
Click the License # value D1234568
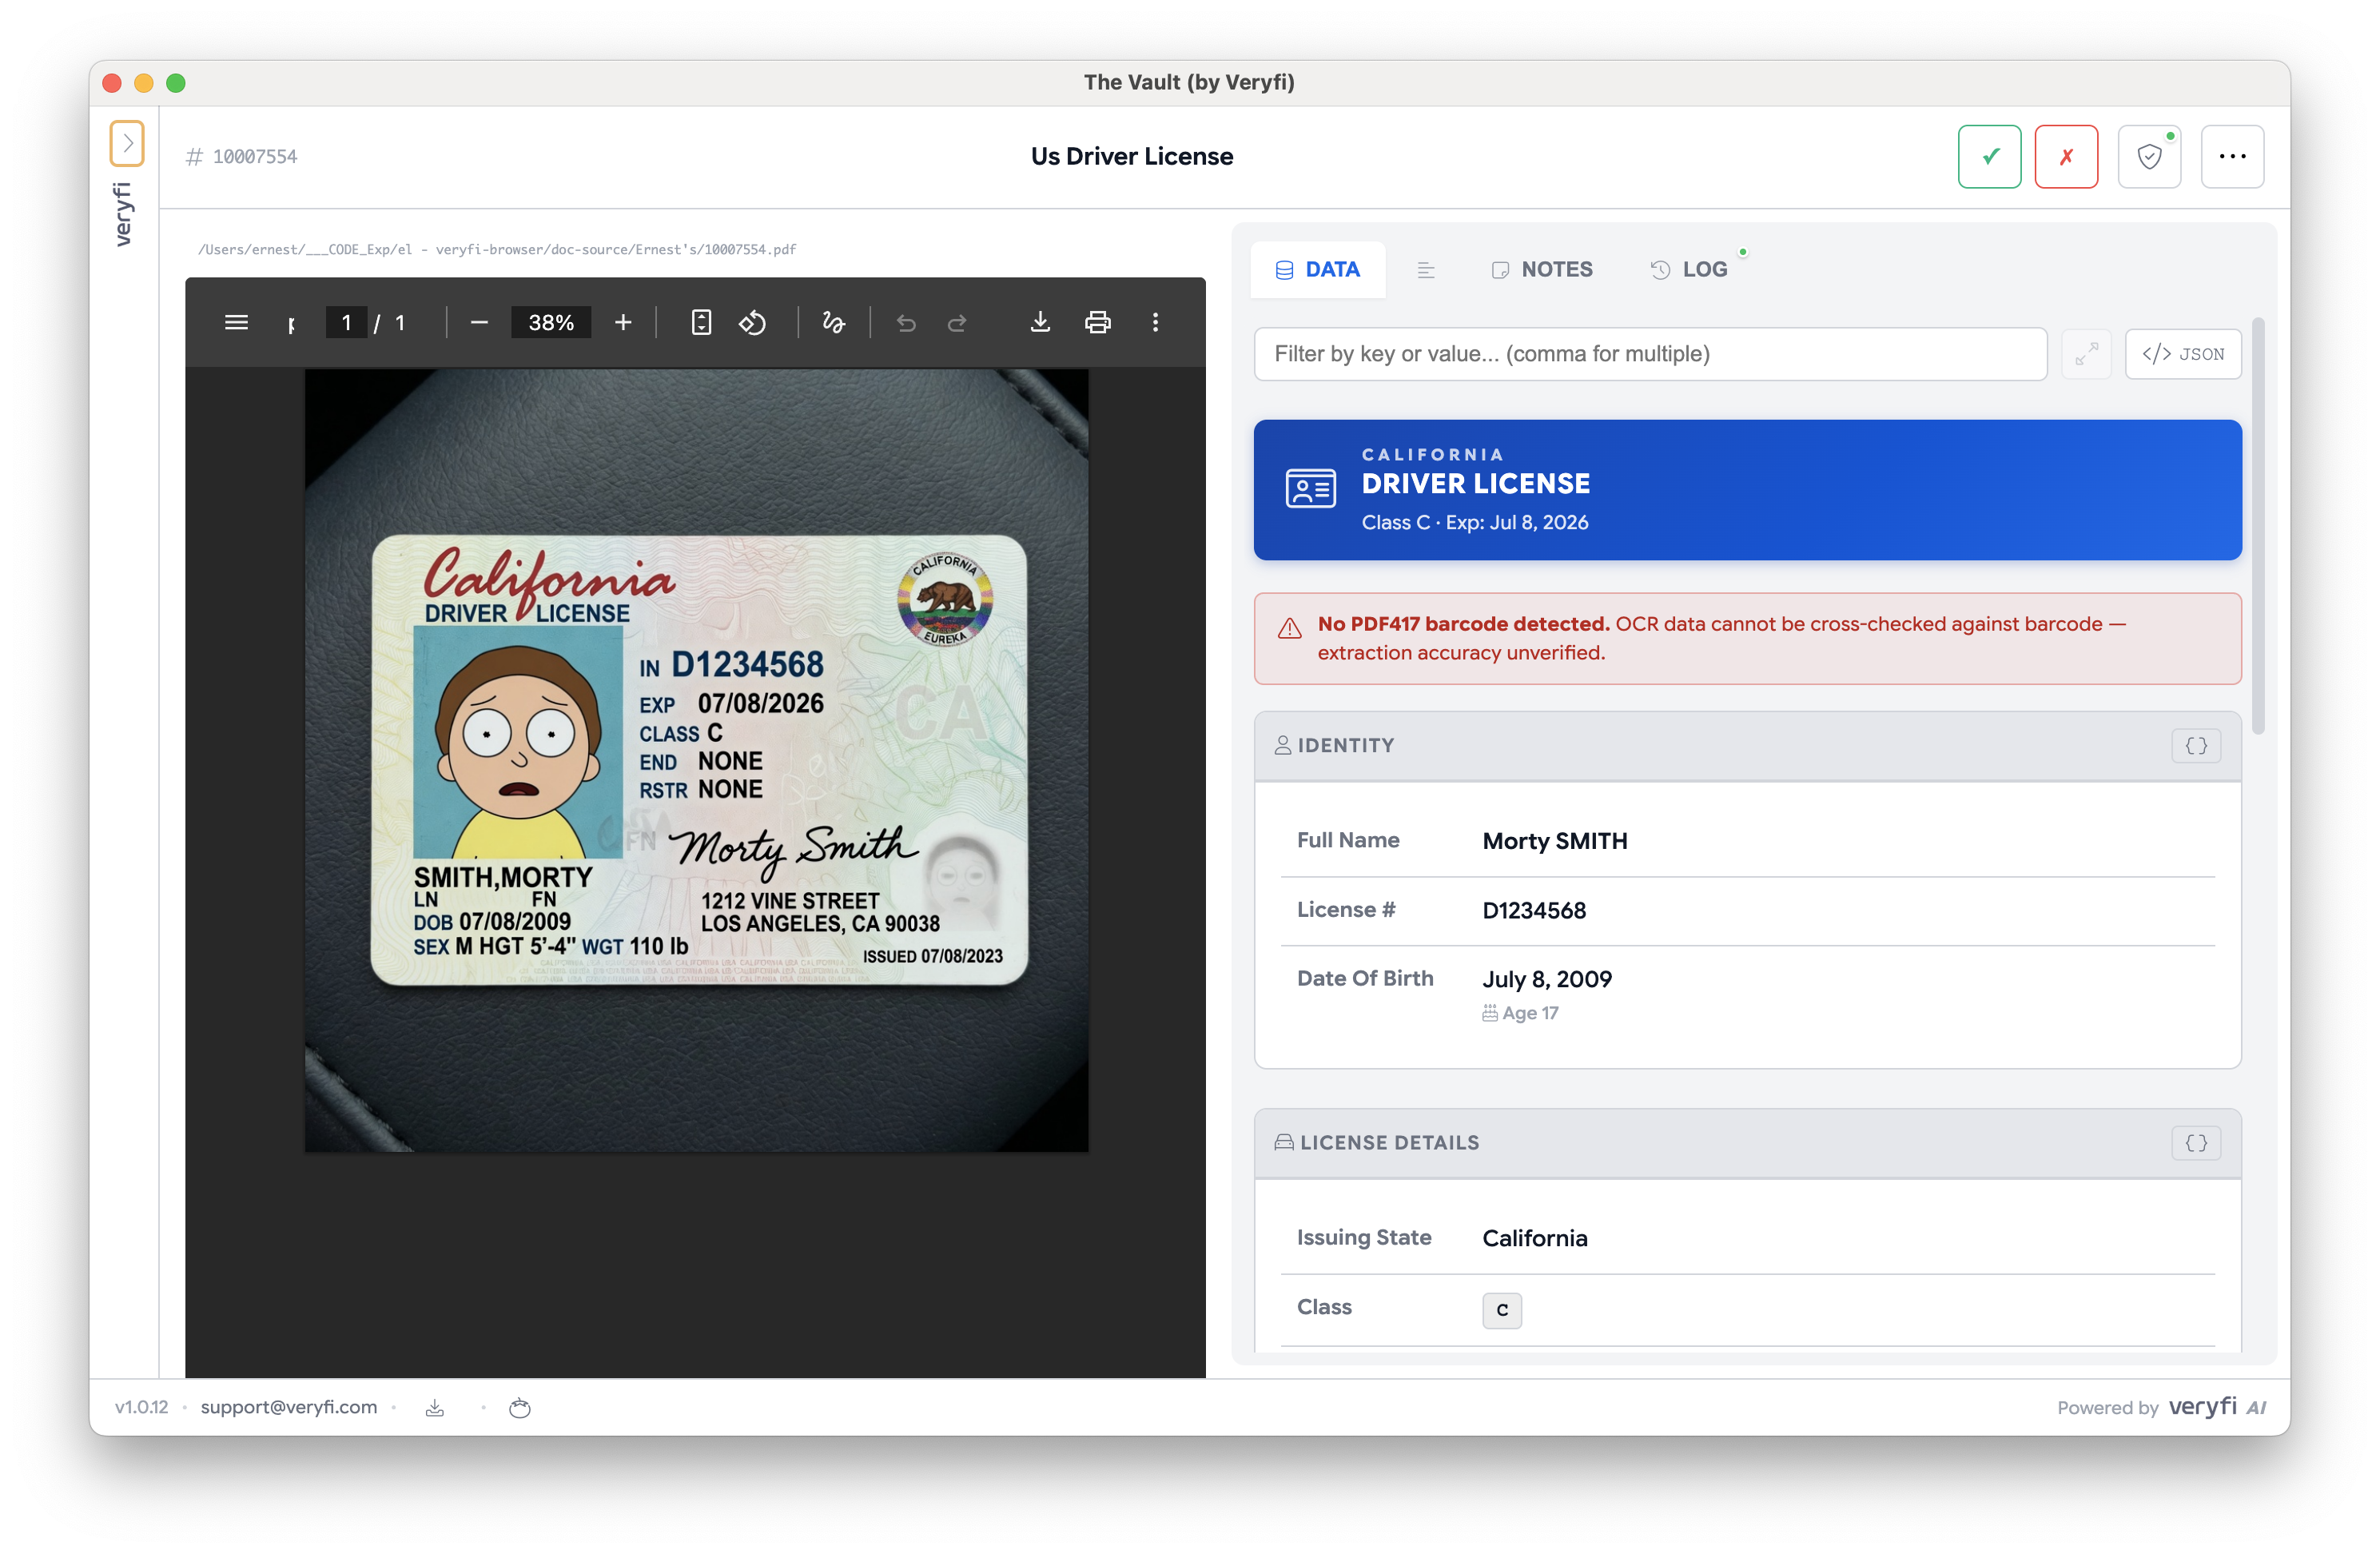coord(1533,910)
